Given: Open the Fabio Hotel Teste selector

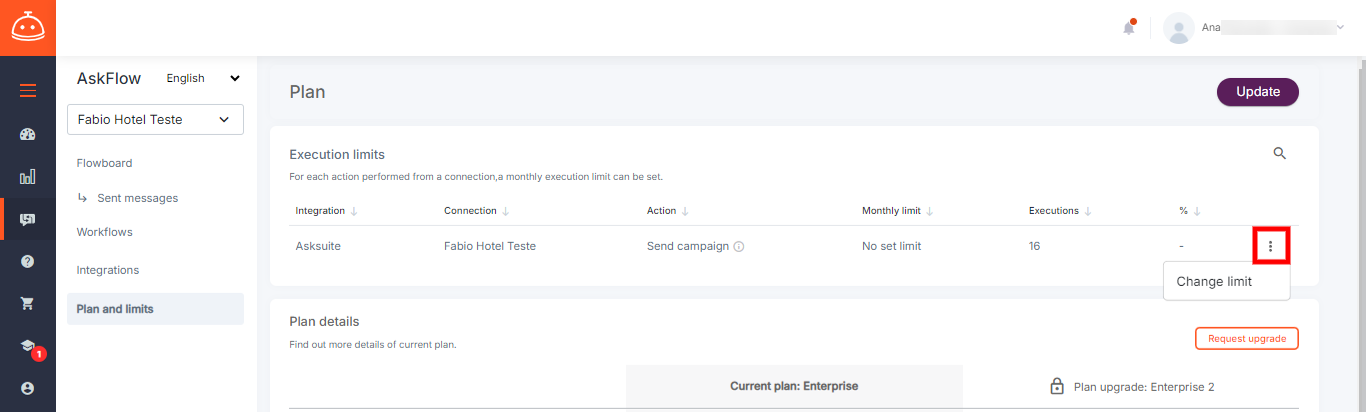Looking at the screenshot, I should pos(155,119).
